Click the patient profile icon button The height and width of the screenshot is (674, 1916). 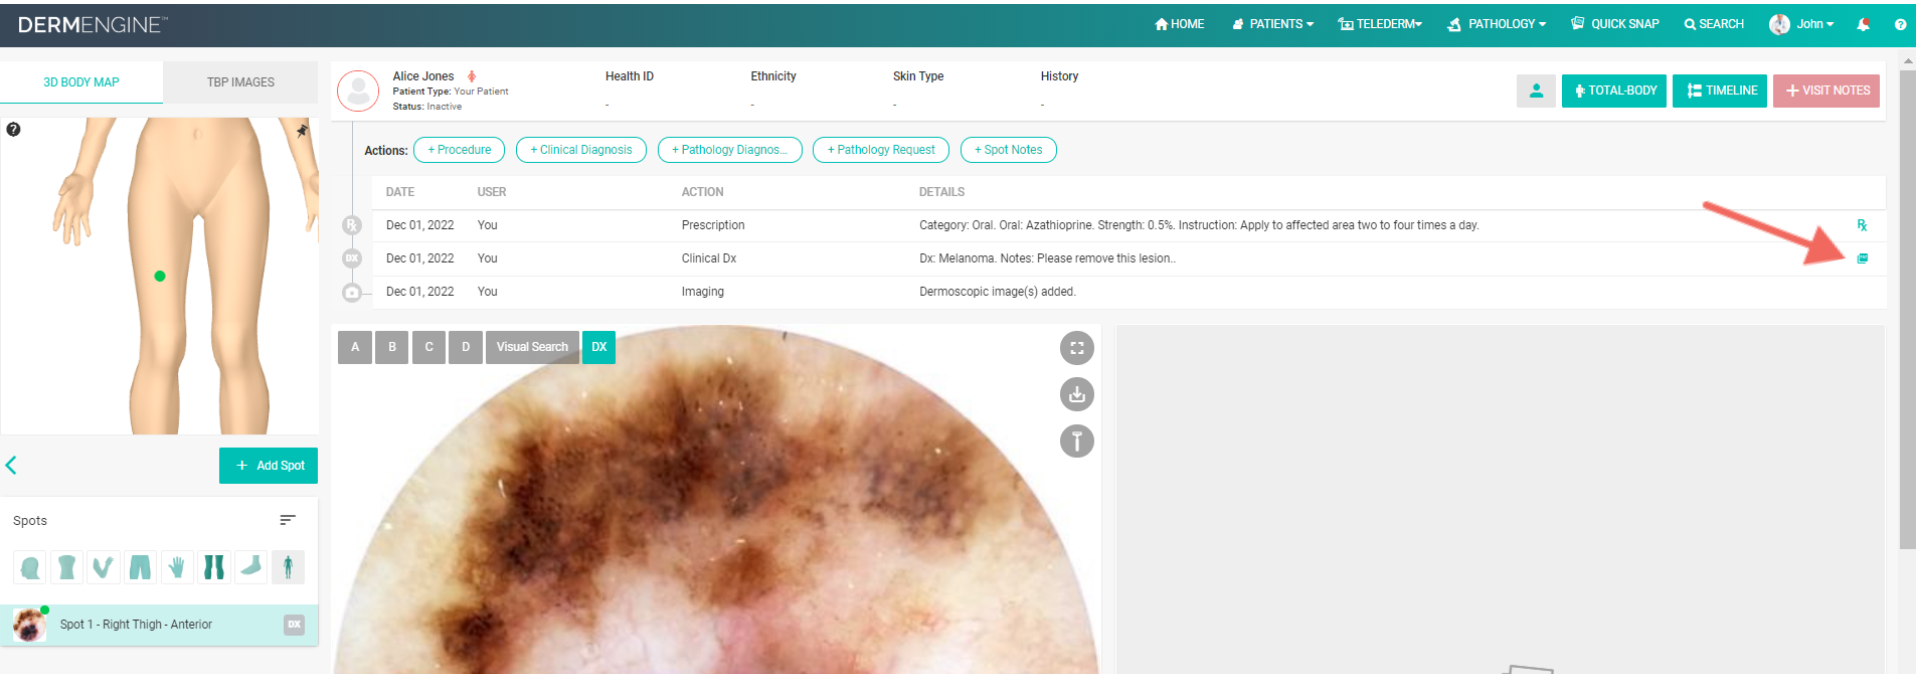[1535, 90]
